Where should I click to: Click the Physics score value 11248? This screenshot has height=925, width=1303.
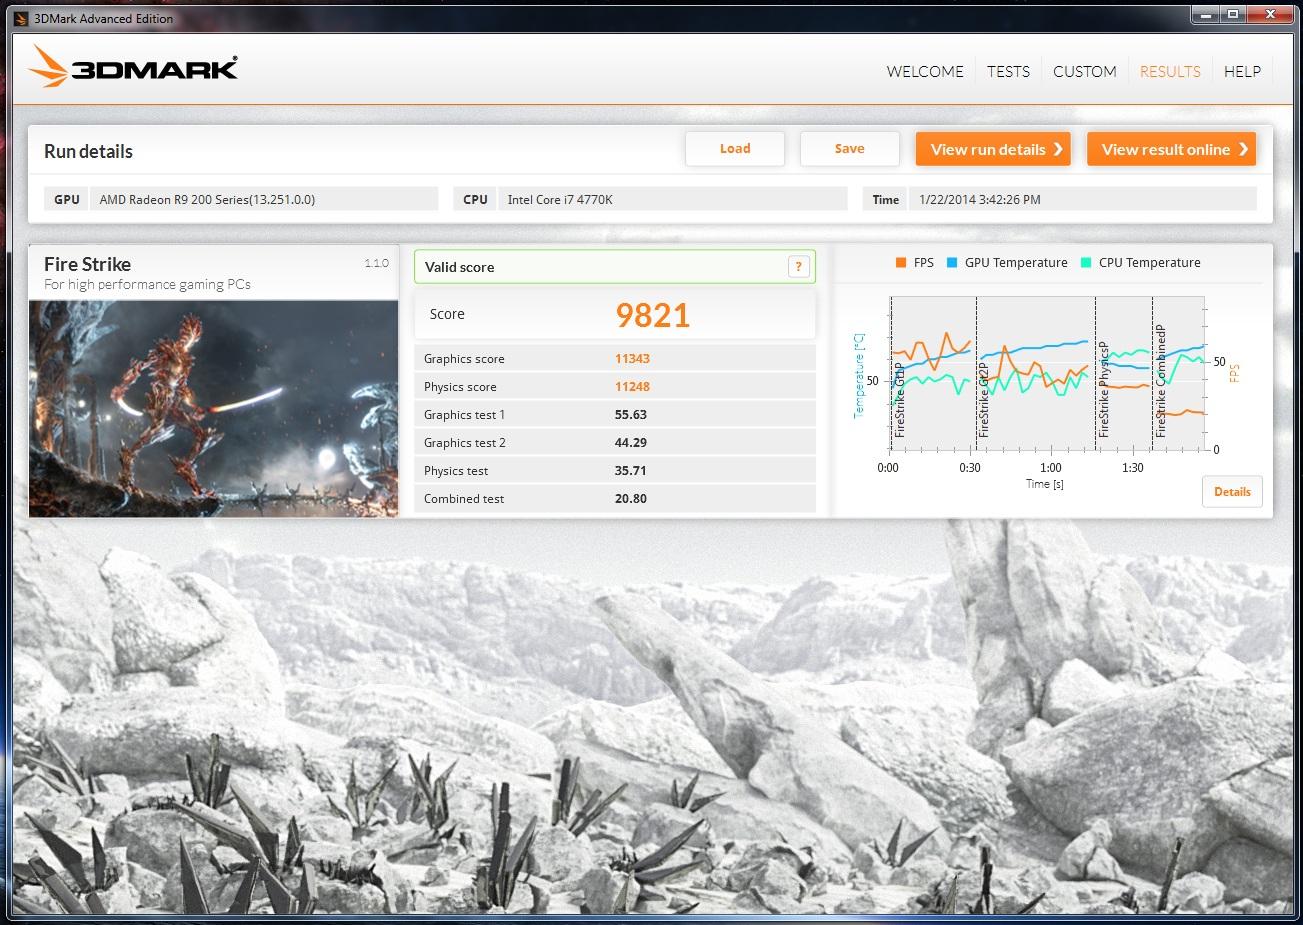tap(632, 387)
